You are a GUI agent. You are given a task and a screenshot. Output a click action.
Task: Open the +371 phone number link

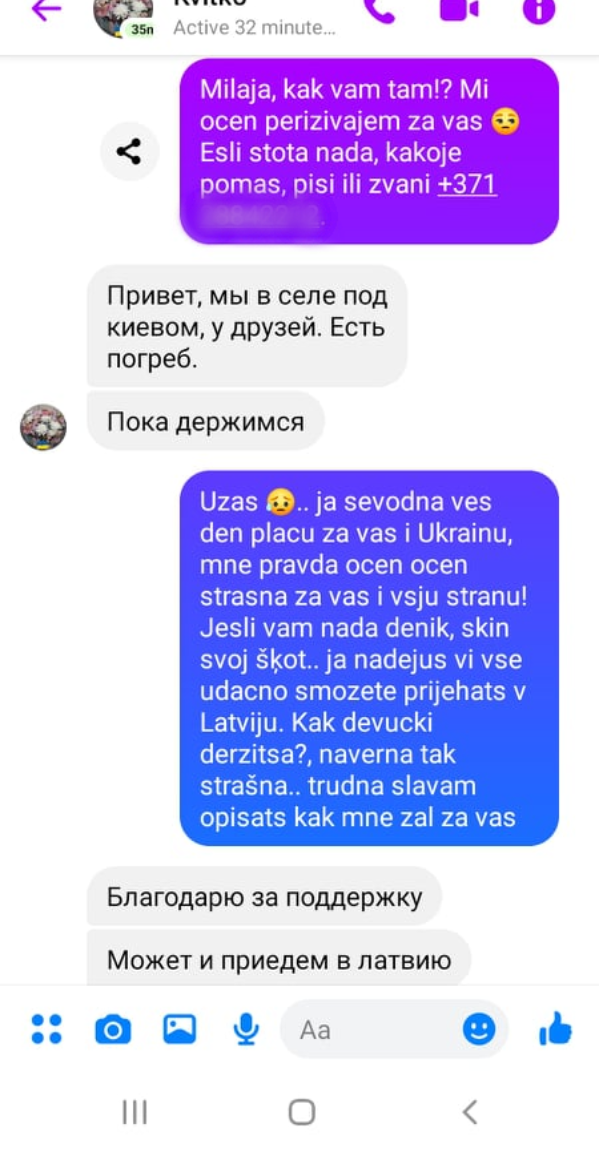467,186
